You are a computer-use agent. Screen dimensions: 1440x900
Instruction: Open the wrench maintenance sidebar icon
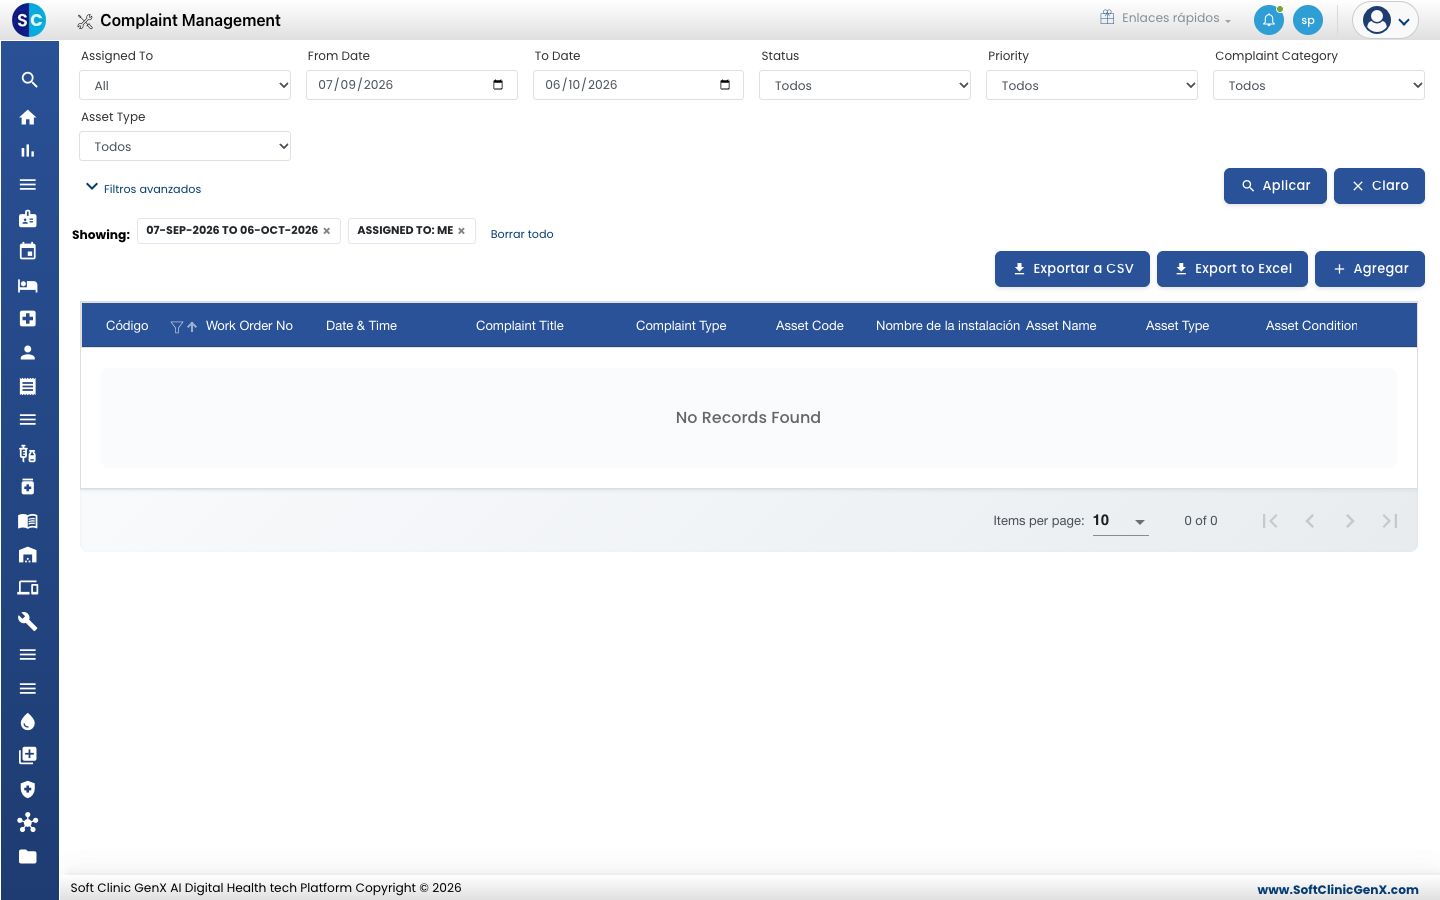[x=28, y=621]
